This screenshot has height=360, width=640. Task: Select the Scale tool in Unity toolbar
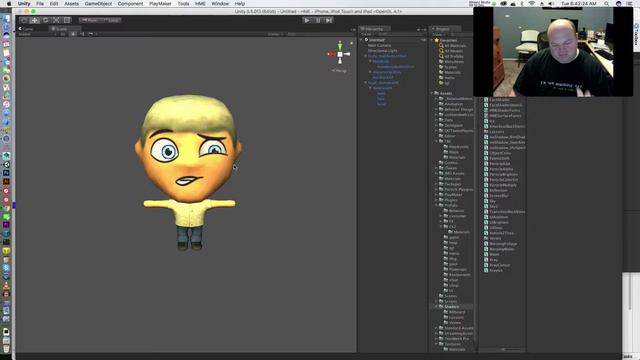(x=56, y=20)
